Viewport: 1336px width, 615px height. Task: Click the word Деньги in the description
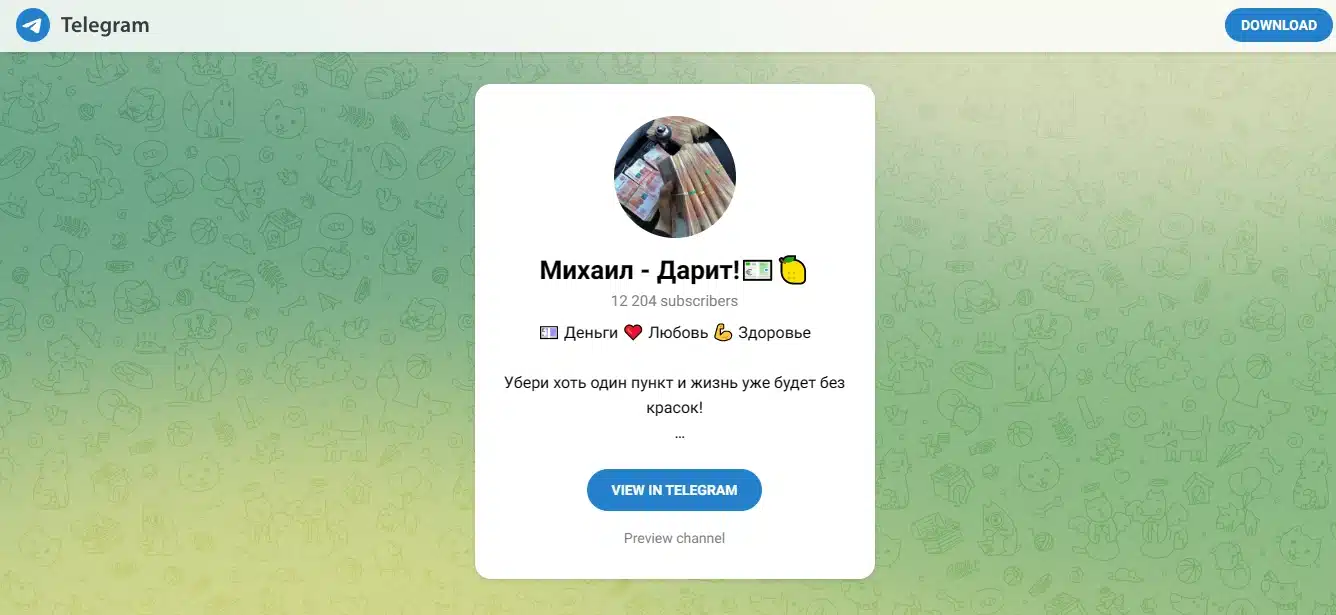click(x=591, y=333)
